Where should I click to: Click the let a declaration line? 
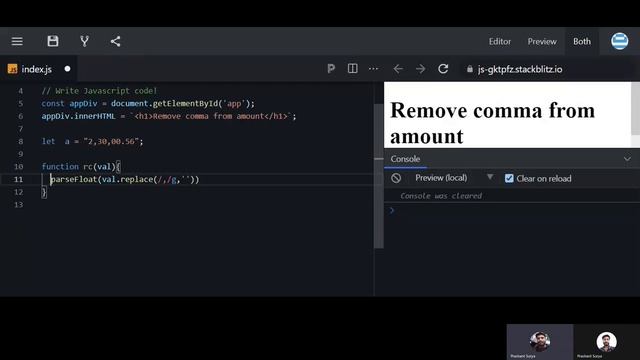(x=92, y=141)
